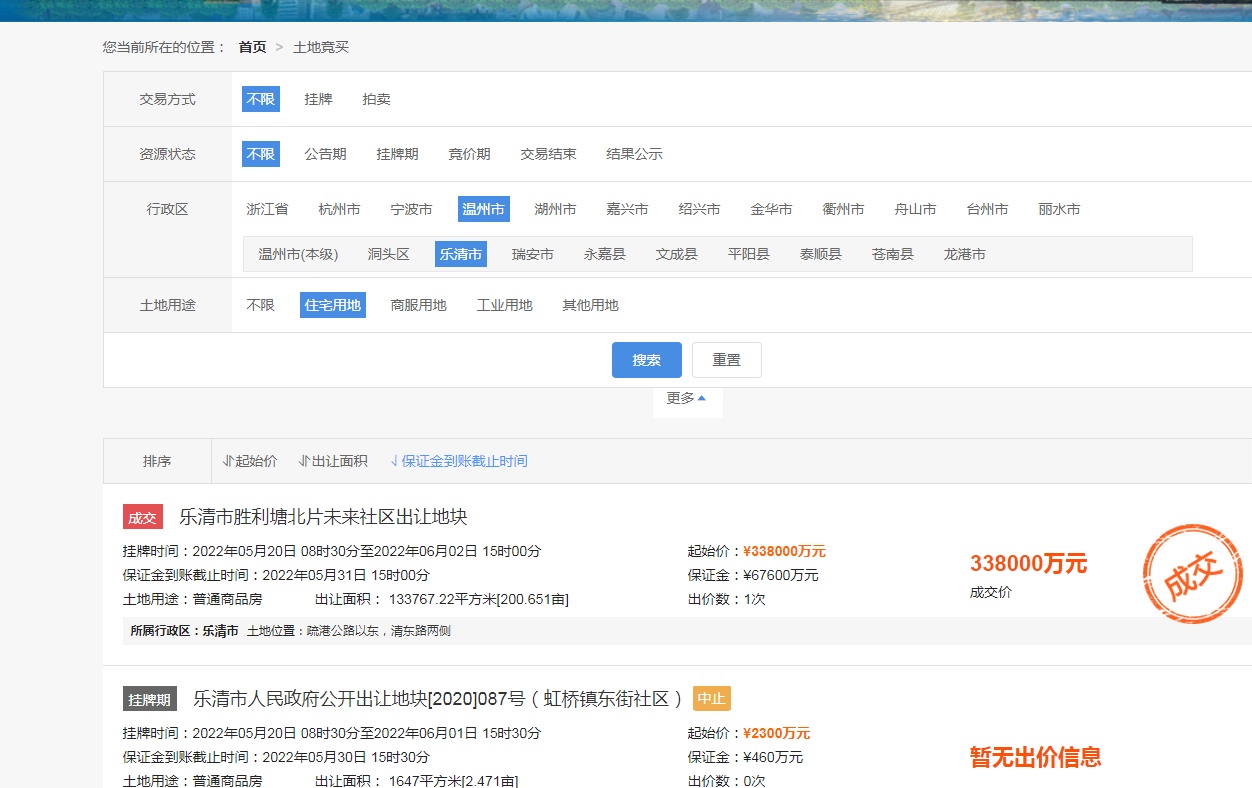This screenshot has height=788, width=1252.
Task: Open 乐清市胜利塘北片未来社区出让地块 listing
Action: pos(323,517)
